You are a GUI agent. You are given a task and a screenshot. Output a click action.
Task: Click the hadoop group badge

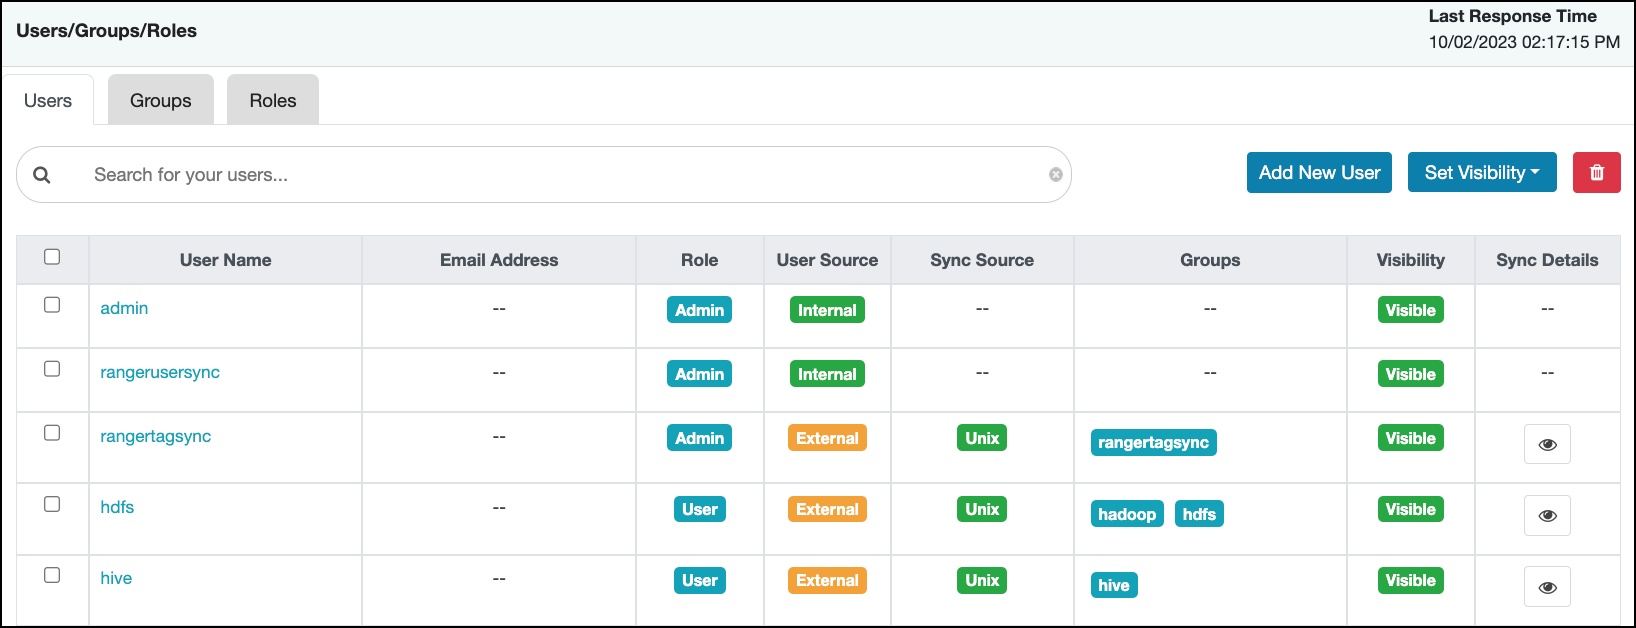(1126, 514)
